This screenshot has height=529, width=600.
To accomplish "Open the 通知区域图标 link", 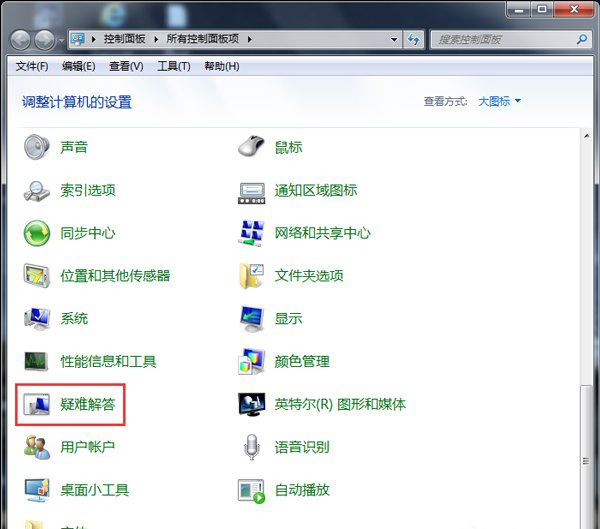I will click(316, 190).
